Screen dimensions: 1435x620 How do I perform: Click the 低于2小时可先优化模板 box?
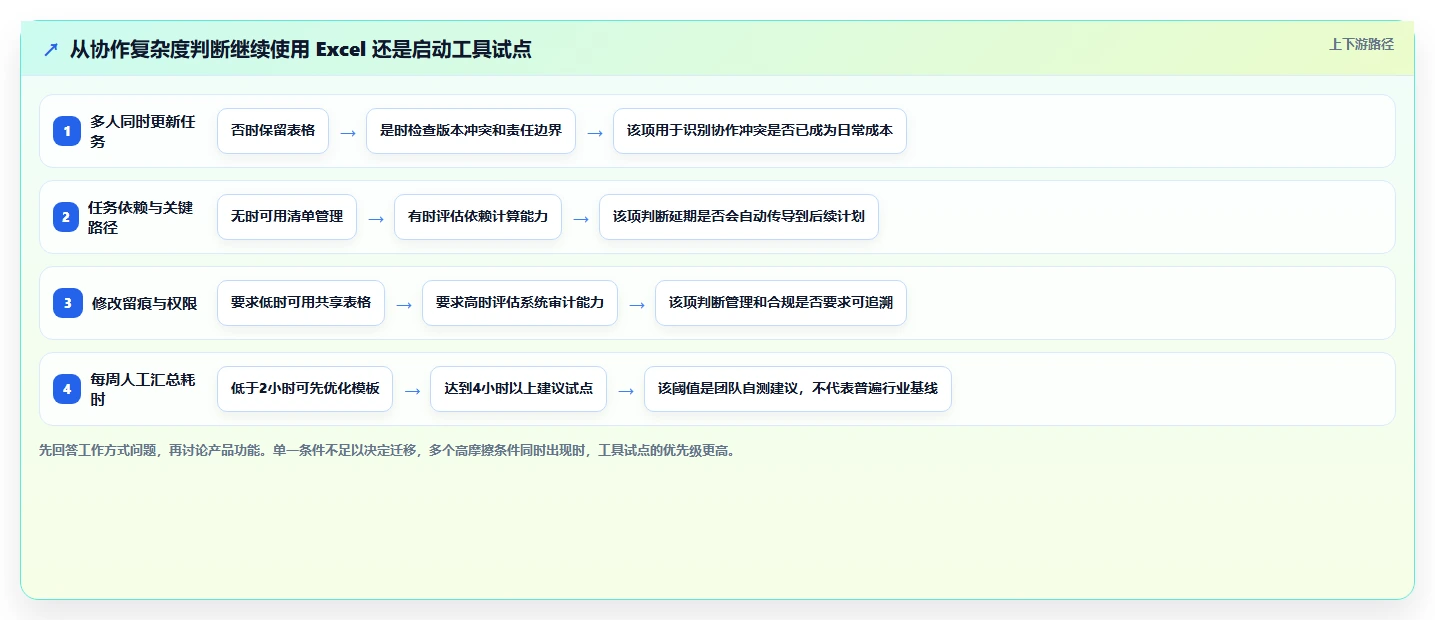point(305,389)
